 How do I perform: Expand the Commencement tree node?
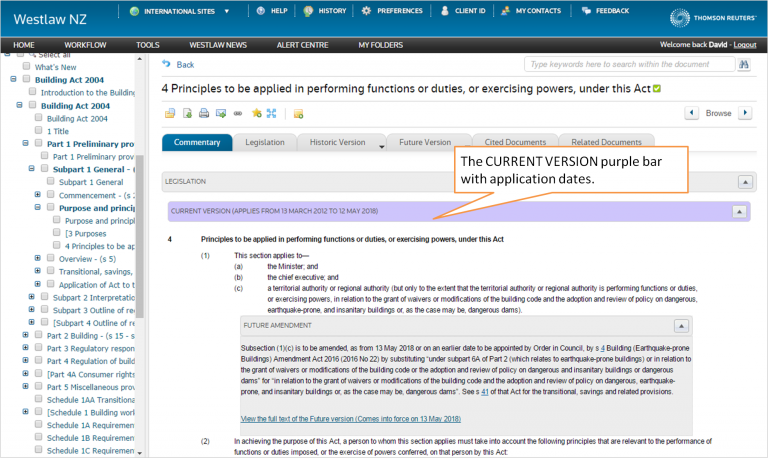pyautogui.click(x=38, y=194)
